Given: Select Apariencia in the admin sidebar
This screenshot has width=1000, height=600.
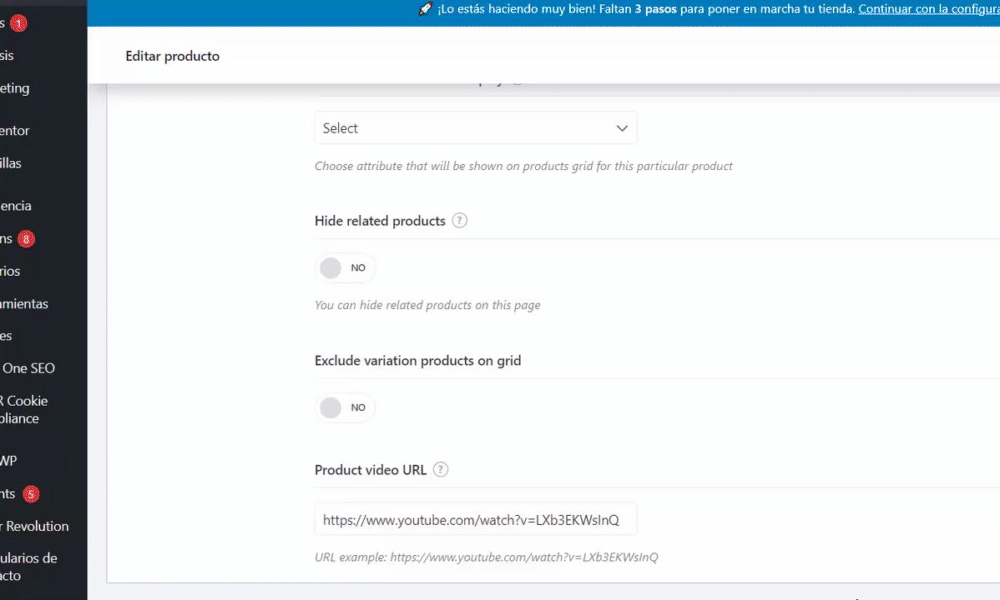Looking at the screenshot, I should pos(16,206).
